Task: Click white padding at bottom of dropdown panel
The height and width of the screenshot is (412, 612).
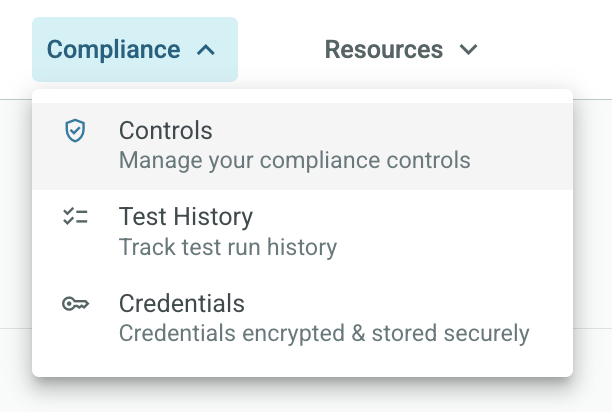Action: click(x=300, y=366)
